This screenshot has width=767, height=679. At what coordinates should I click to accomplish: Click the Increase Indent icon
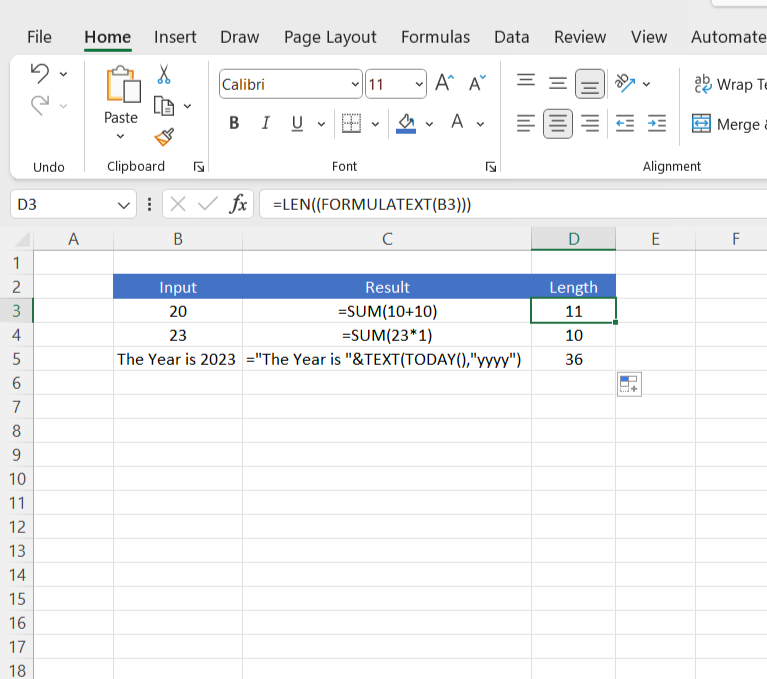tap(656, 124)
